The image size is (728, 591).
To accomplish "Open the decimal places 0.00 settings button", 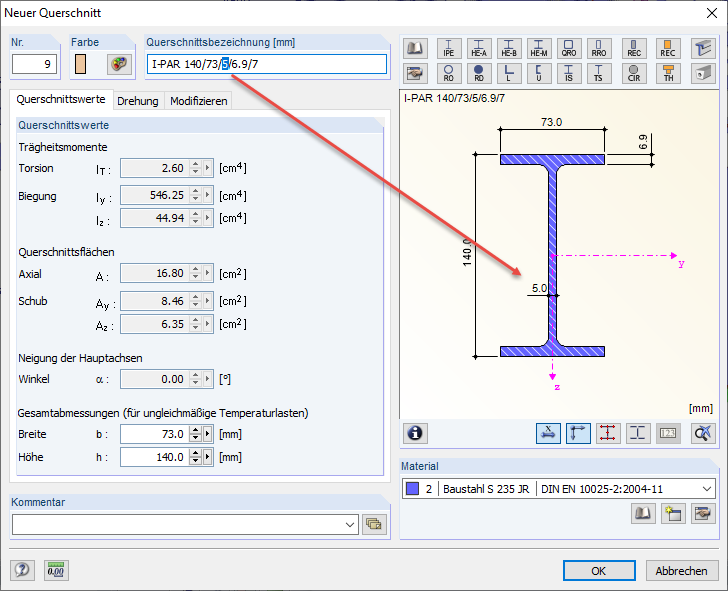I will (57, 570).
